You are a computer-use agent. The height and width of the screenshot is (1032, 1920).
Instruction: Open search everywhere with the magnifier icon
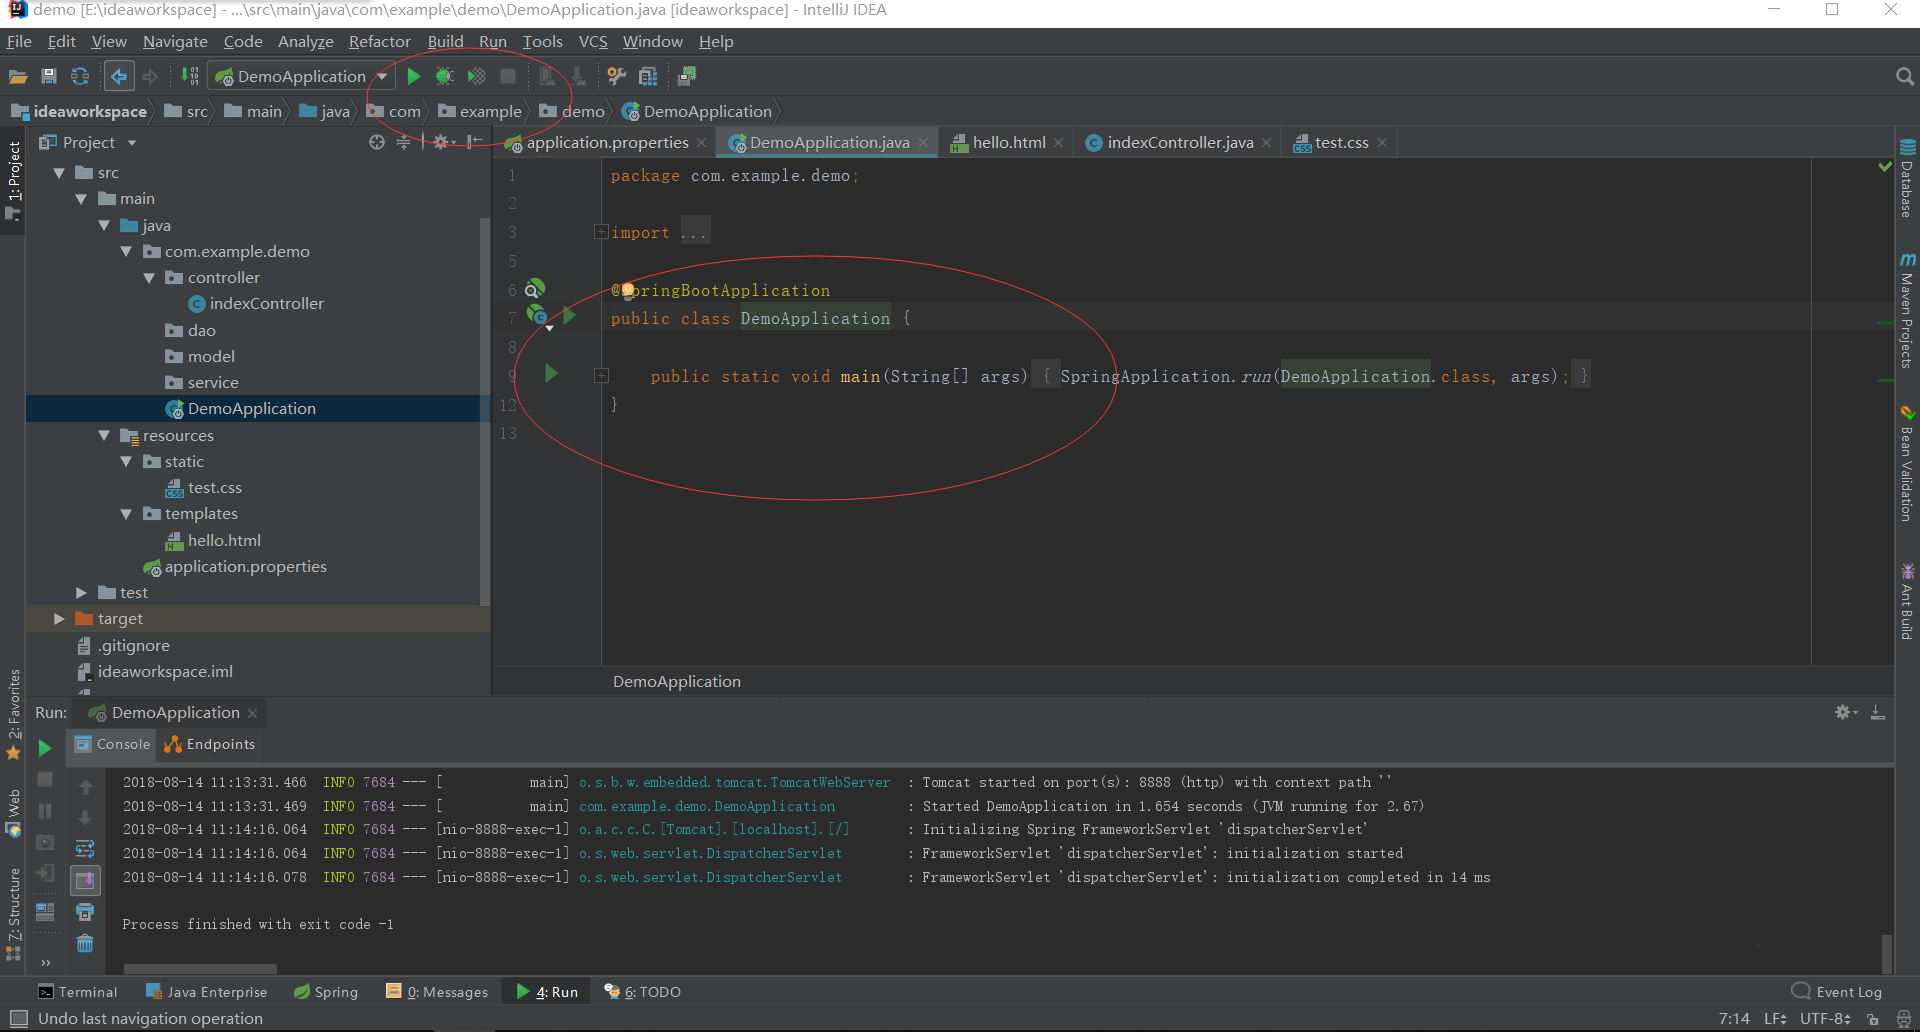(x=1904, y=76)
